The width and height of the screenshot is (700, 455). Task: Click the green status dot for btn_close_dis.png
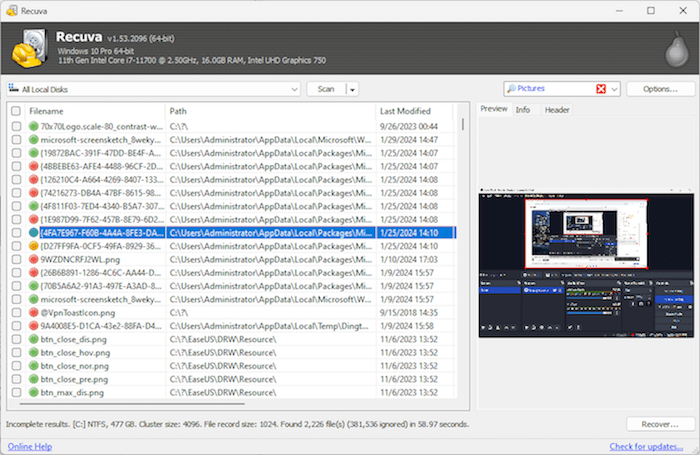coord(33,339)
